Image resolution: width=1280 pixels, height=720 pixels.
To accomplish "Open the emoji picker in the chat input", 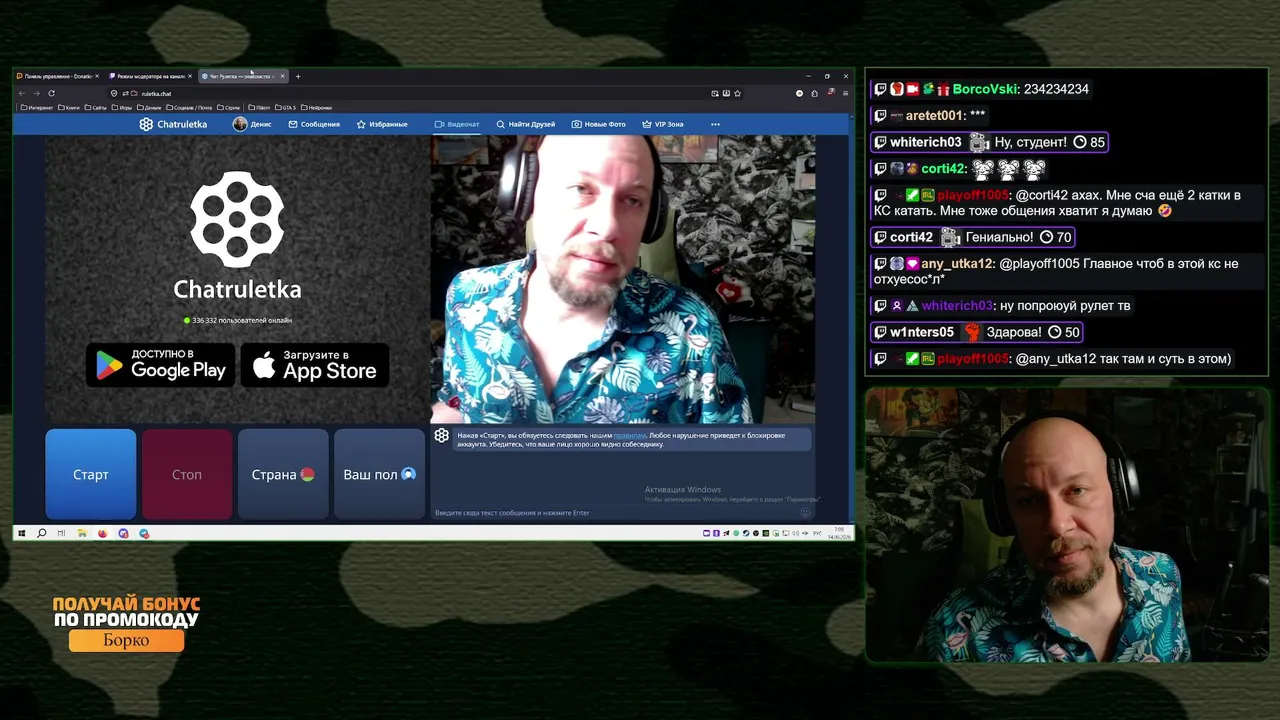I will (x=805, y=513).
